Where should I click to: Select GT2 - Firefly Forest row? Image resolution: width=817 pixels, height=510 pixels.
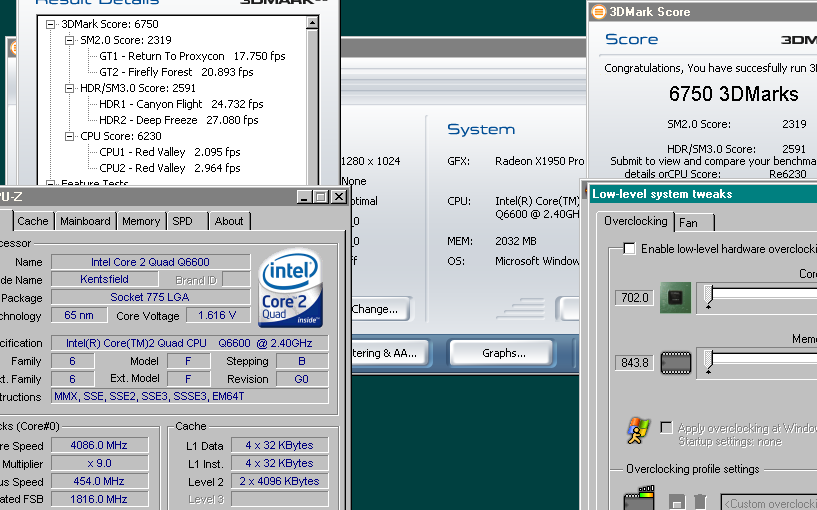(x=176, y=72)
